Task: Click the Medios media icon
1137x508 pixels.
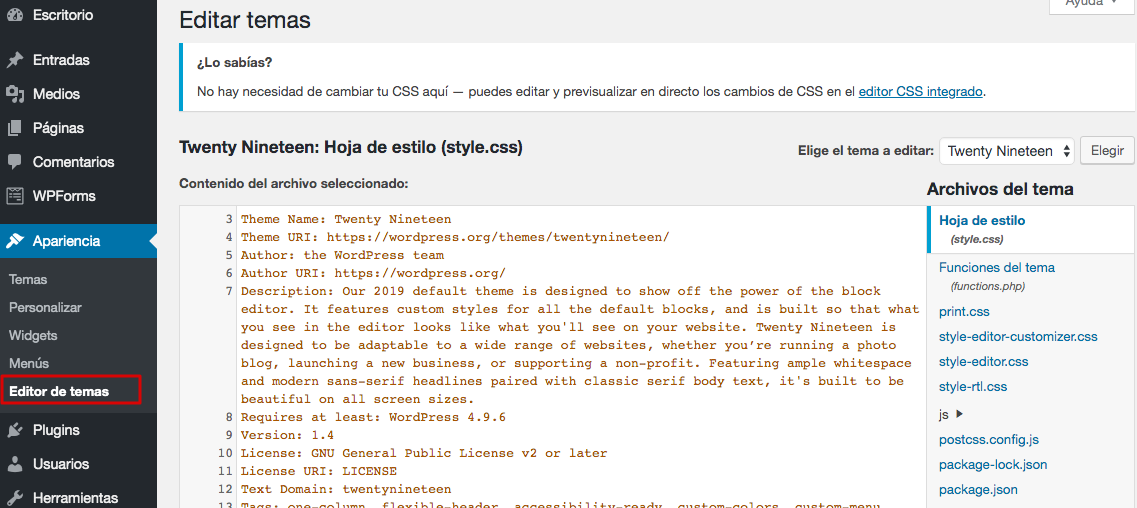Action: tap(15, 94)
